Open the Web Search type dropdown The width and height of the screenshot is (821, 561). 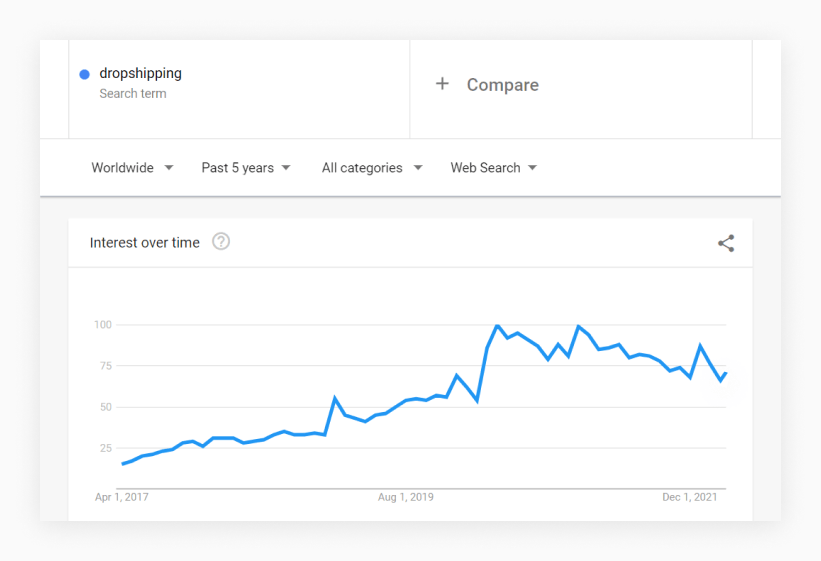point(493,168)
